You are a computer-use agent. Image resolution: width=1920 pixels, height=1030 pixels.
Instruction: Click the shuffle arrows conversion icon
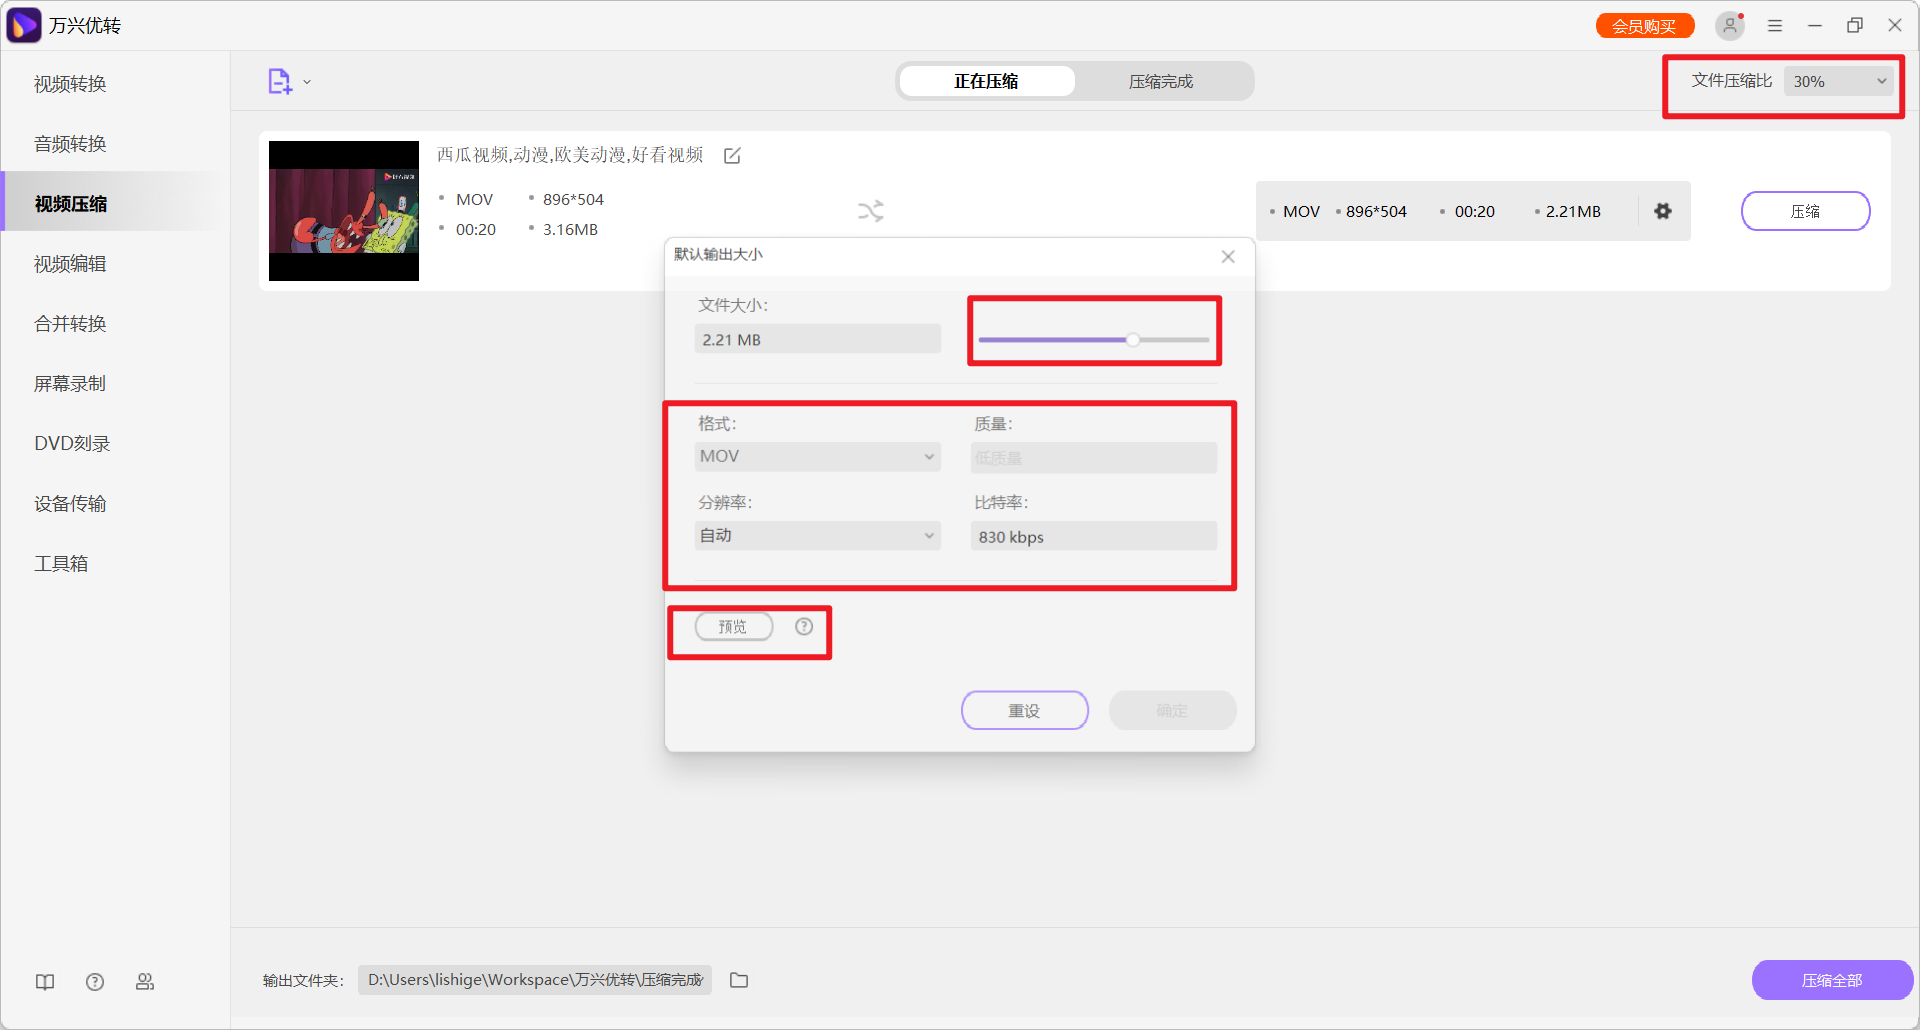coord(870,211)
